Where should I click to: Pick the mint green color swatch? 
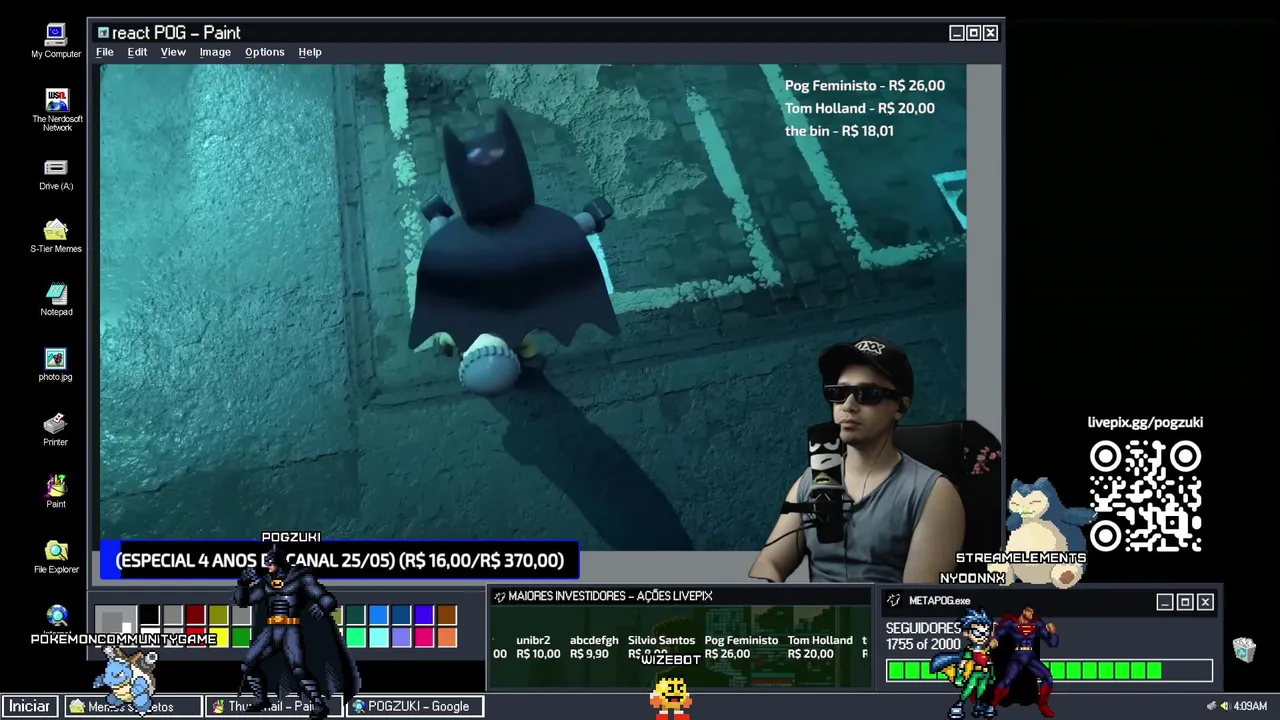point(356,637)
